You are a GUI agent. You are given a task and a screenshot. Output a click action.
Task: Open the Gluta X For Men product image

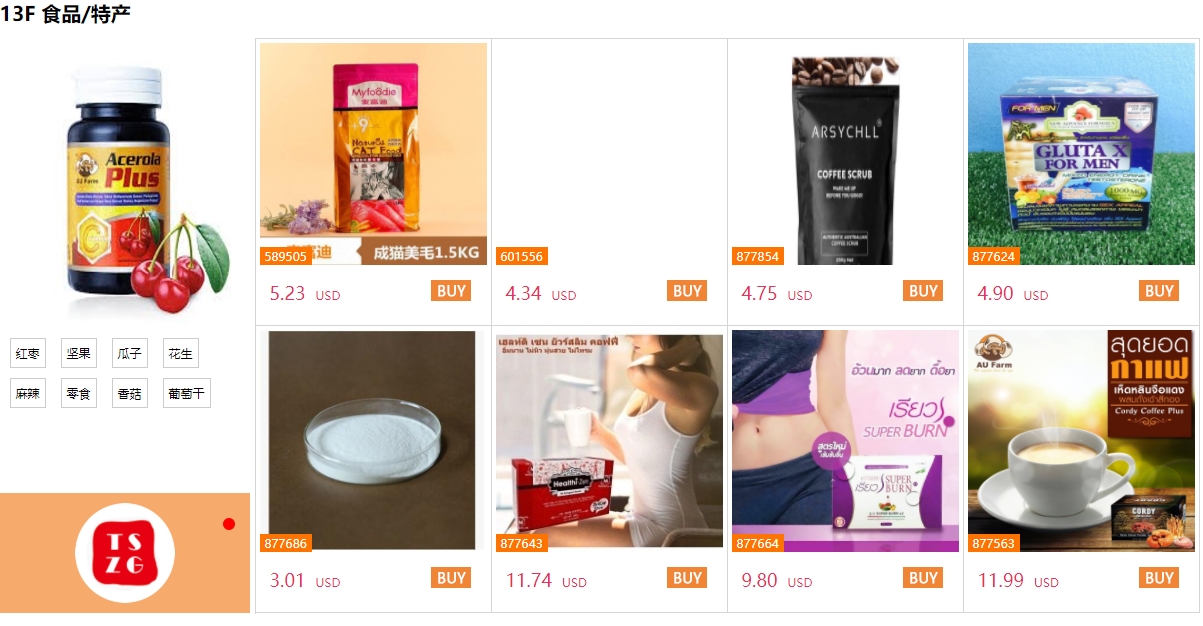tap(1083, 154)
